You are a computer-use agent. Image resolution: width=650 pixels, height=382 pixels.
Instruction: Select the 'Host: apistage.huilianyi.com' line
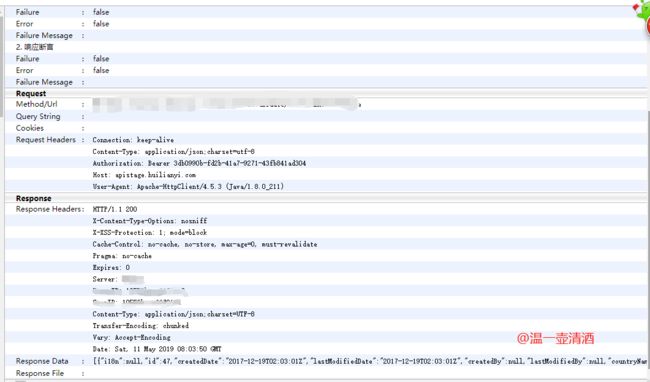click(144, 175)
